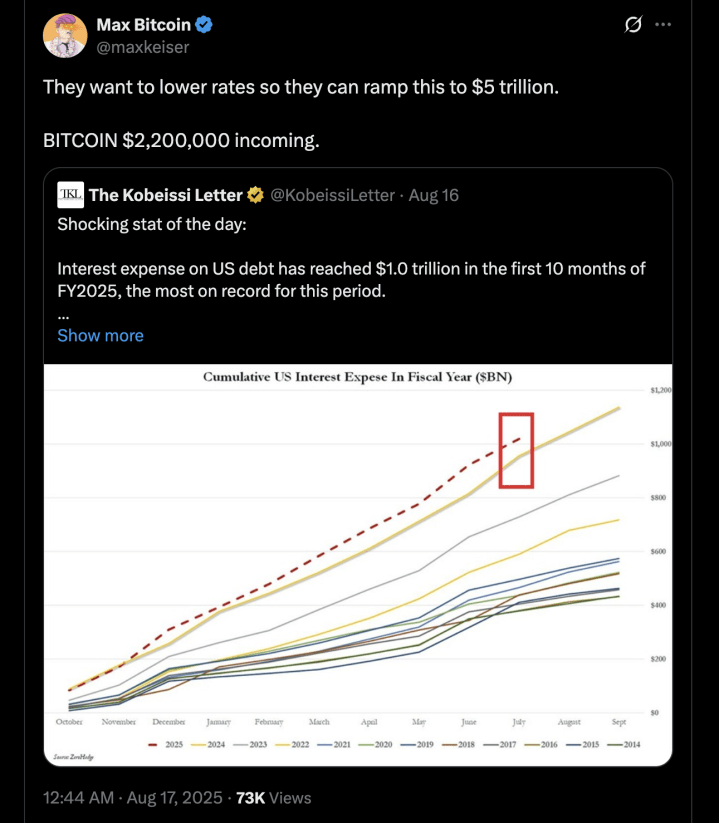Open the @maxkeiser handle link
The width and height of the screenshot is (719, 823).
point(143,47)
